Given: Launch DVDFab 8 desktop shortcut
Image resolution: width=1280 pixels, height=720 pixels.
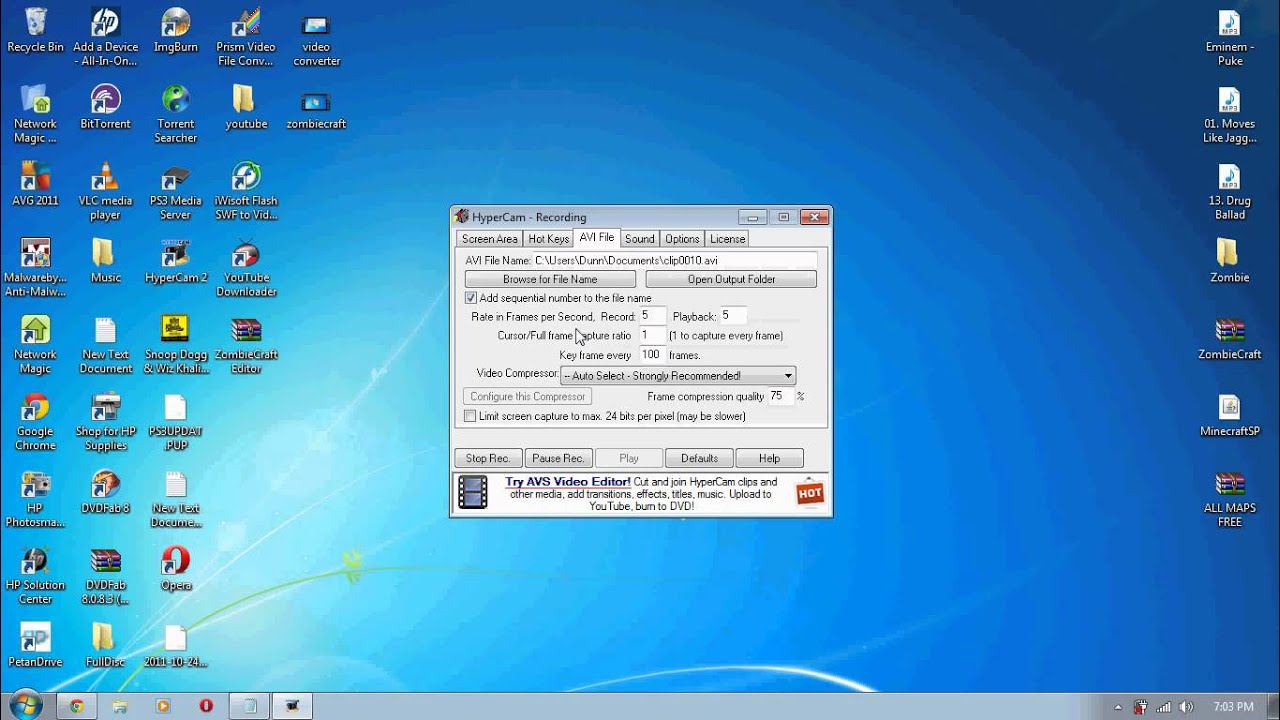Looking at the screenshot, I should [105, 492].
